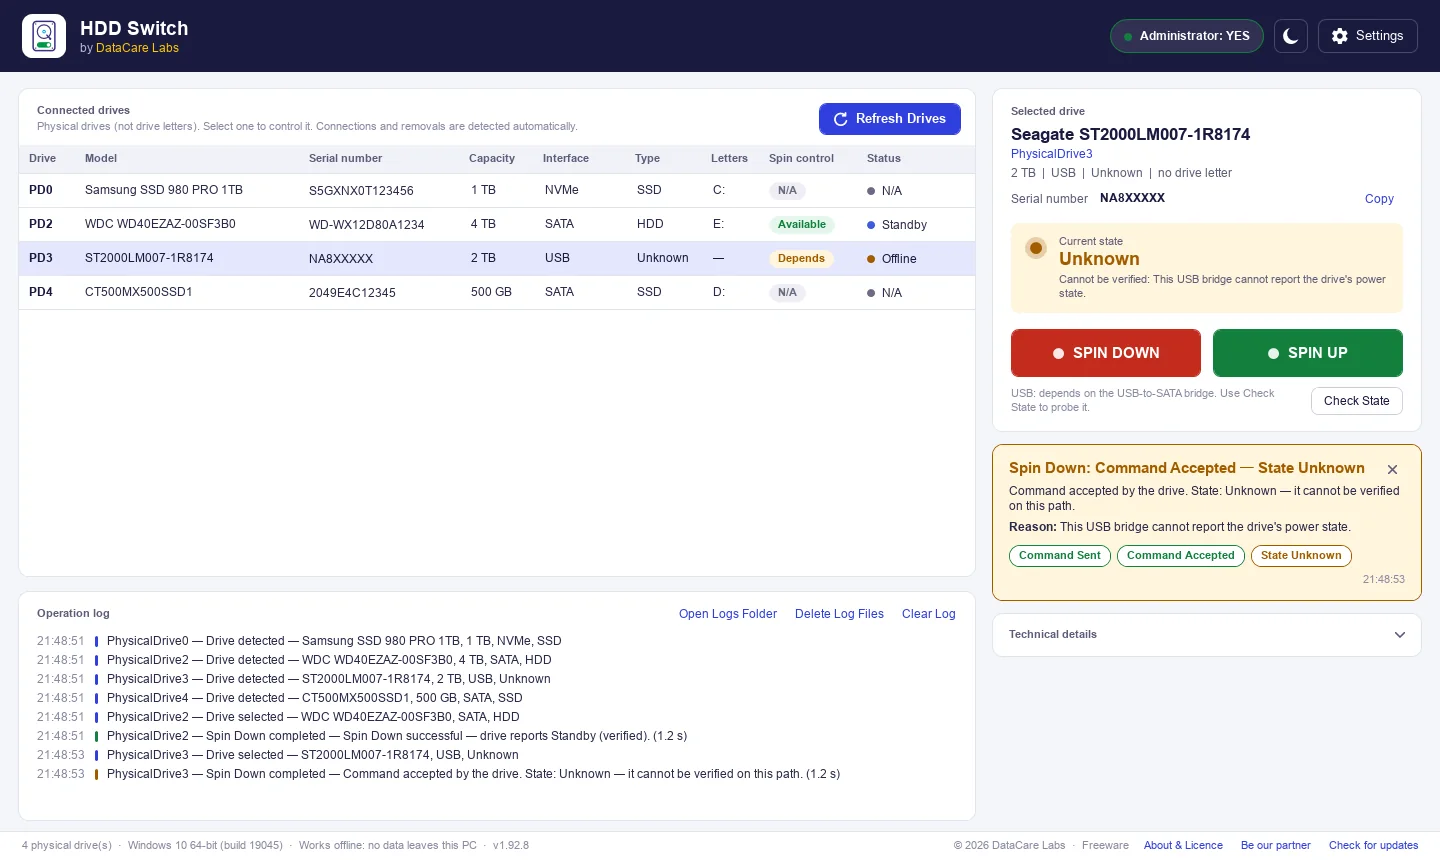Click the Available spin control badge

(x=802, y=224)
